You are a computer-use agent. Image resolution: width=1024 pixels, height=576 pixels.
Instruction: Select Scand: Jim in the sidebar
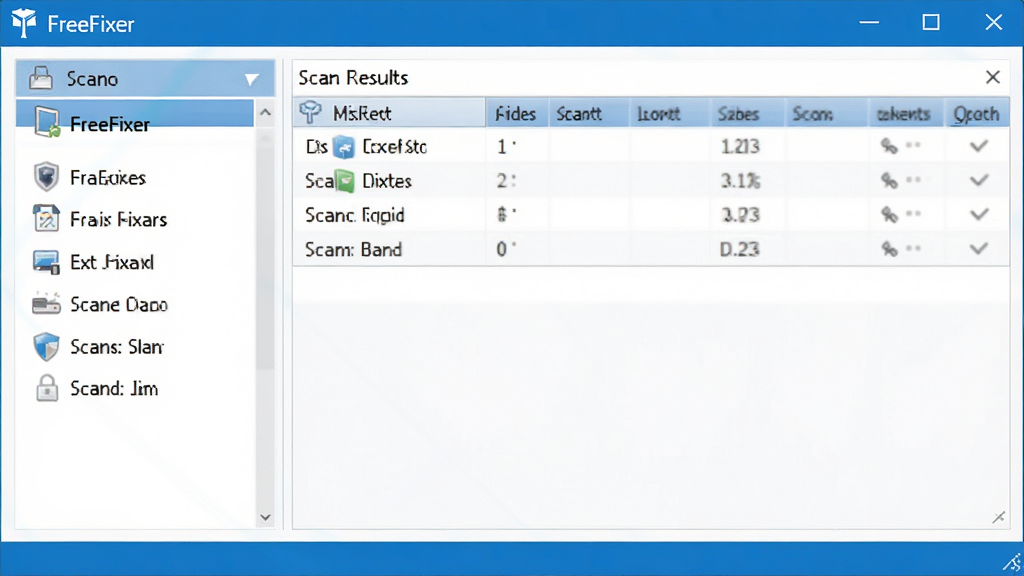pos(114,389)
